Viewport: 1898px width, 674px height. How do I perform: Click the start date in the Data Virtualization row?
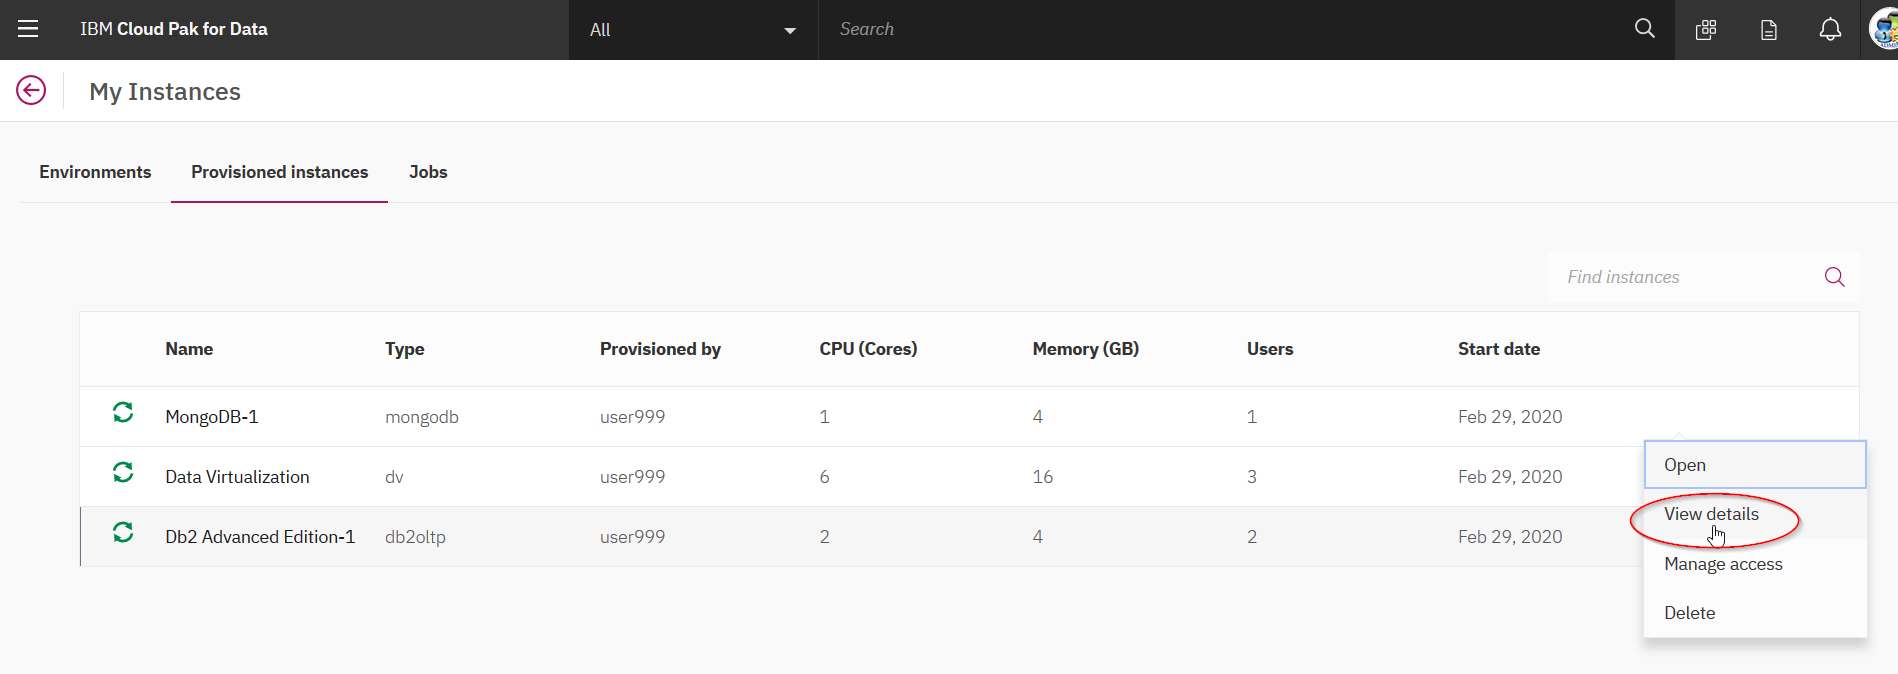(1510, 477)
